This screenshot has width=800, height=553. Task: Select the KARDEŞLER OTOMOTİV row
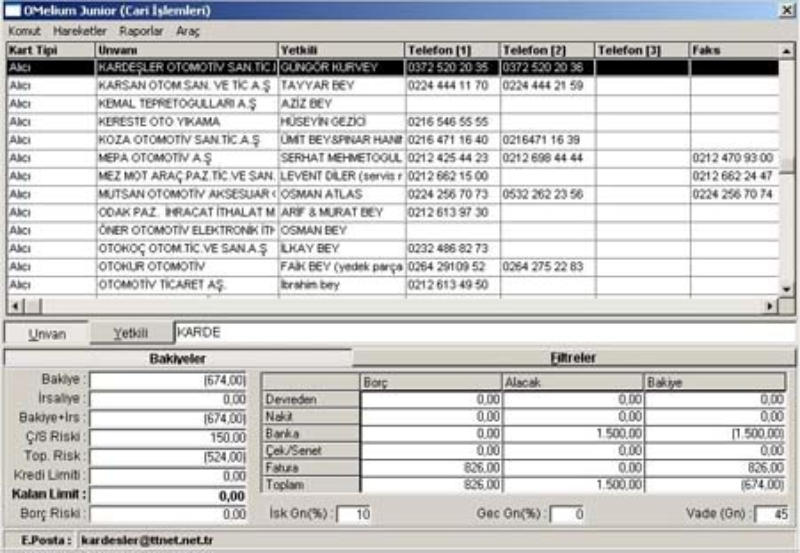point(393,67)
